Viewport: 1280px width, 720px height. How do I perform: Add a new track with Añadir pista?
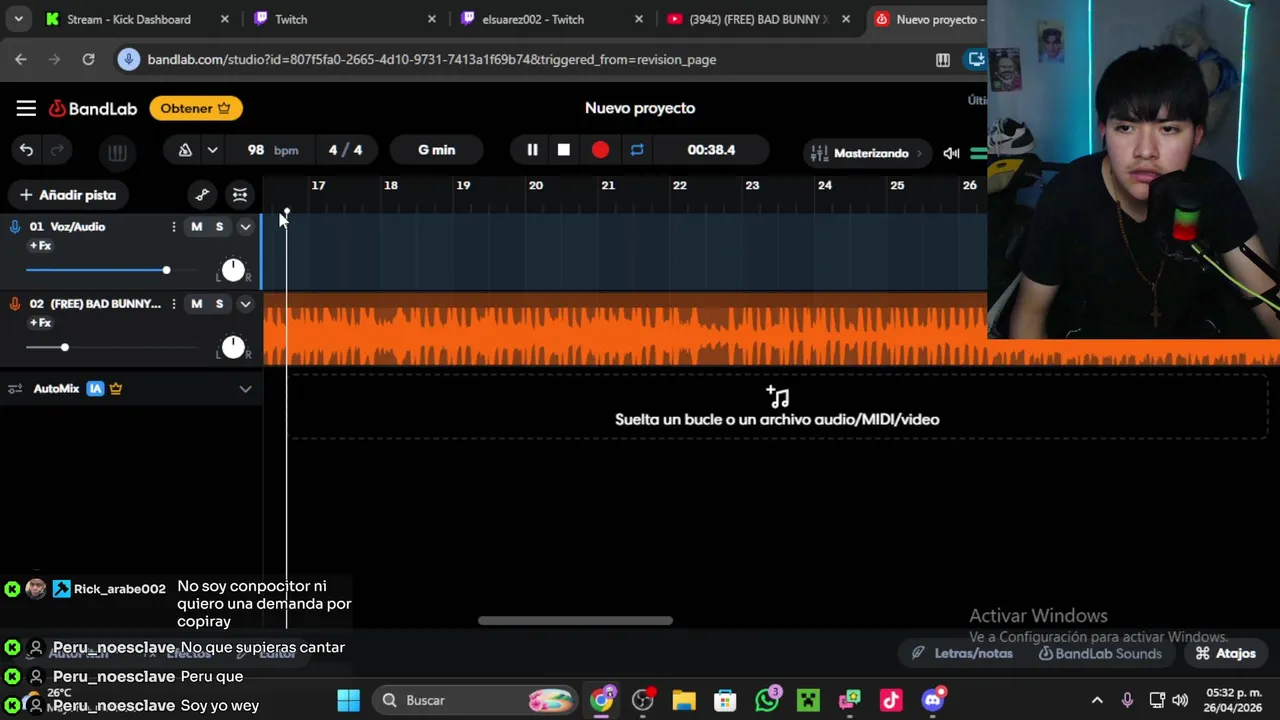click(x=68, y=195)
